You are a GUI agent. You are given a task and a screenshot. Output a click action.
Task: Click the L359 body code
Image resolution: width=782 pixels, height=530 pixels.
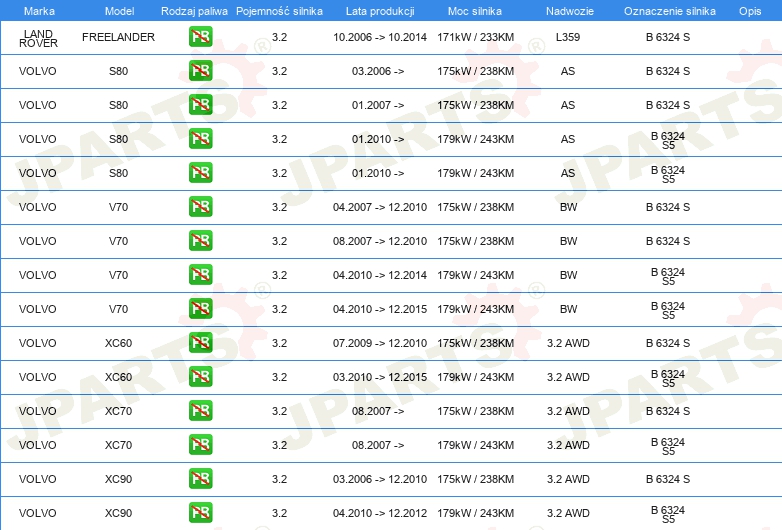tap(568, 37)
